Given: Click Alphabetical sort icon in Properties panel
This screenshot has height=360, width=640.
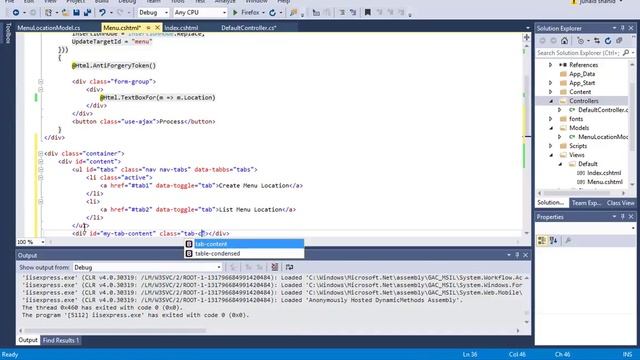Looking at the screenshot, I should (x=553, y=241).
